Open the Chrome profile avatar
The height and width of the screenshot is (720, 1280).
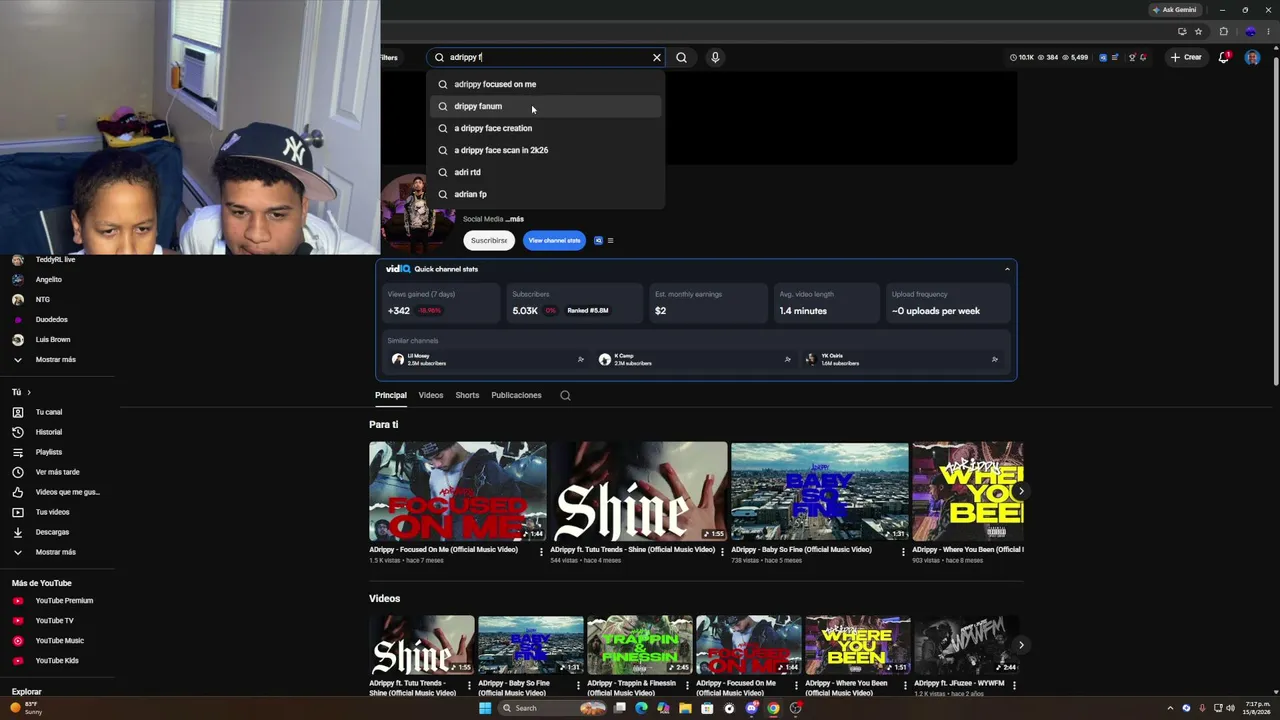pos(1250,31)
